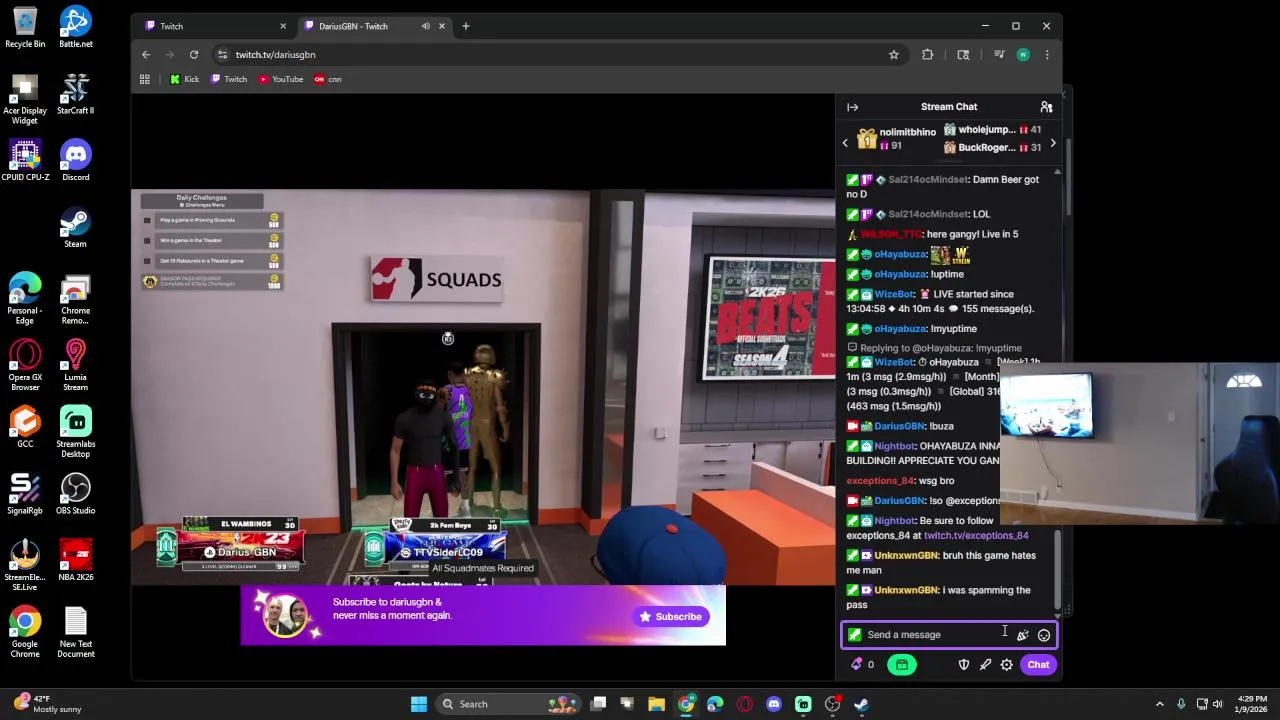
Task: Open the clock showing 4:29 PM
Action: [x=1252, y=704]
